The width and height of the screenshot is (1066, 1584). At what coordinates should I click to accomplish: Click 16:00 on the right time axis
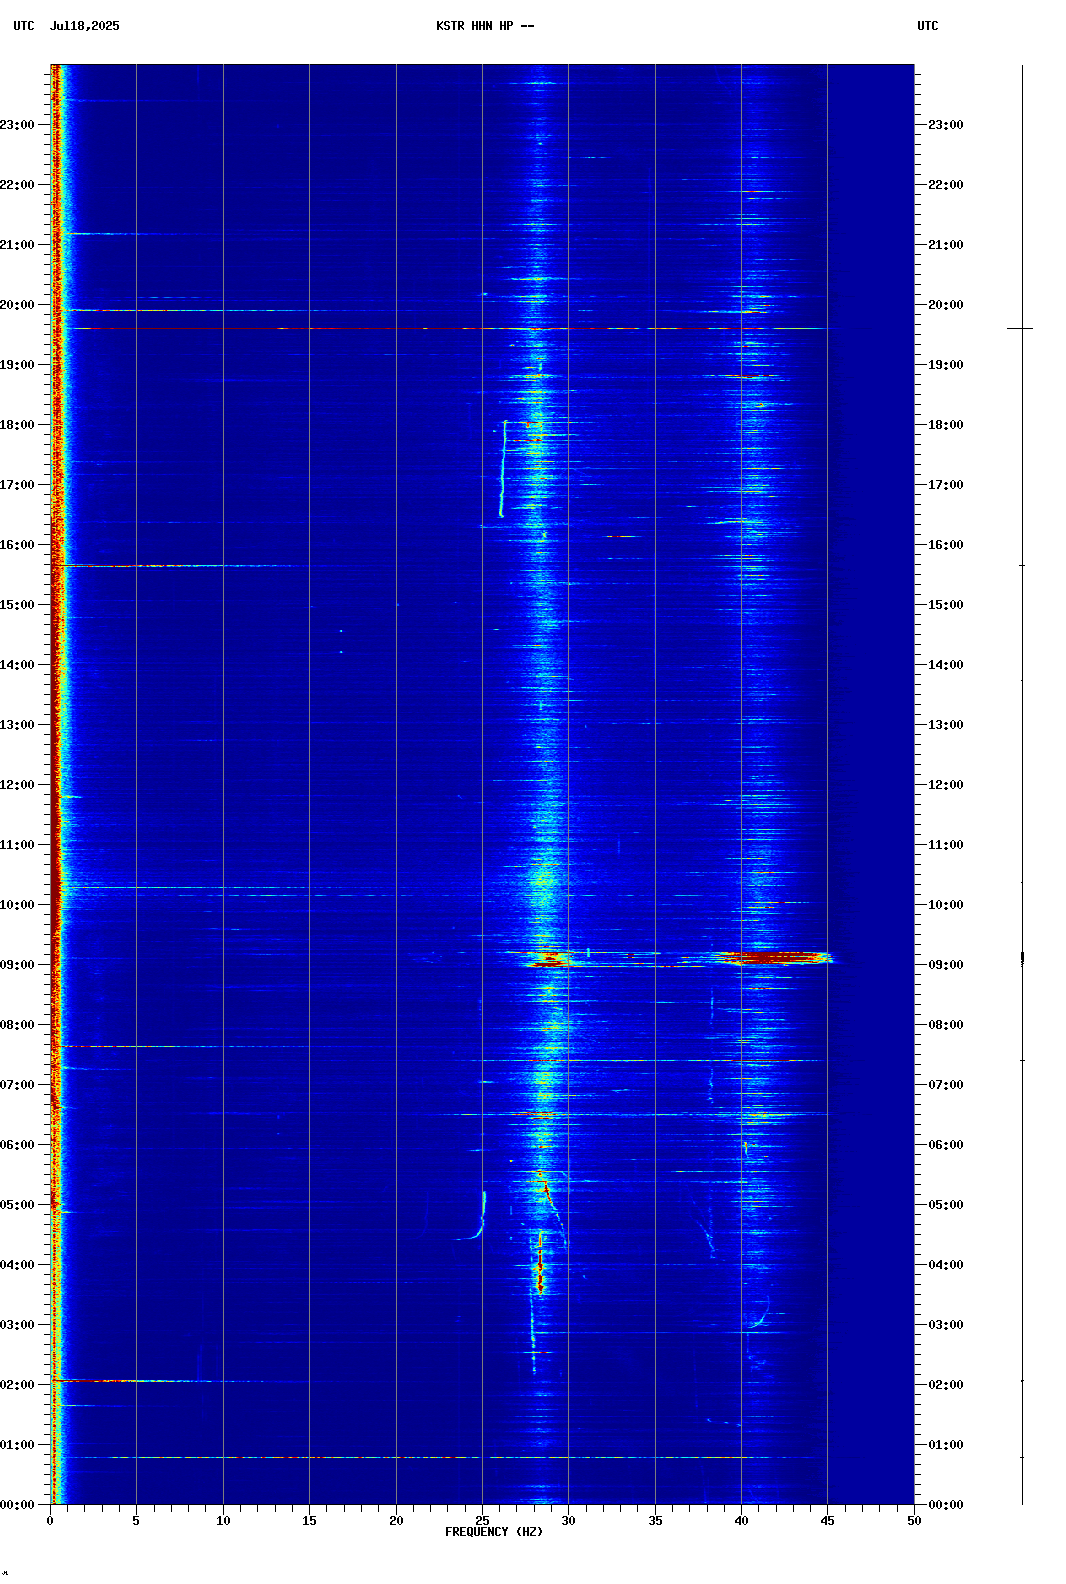(x=946, y=545)
